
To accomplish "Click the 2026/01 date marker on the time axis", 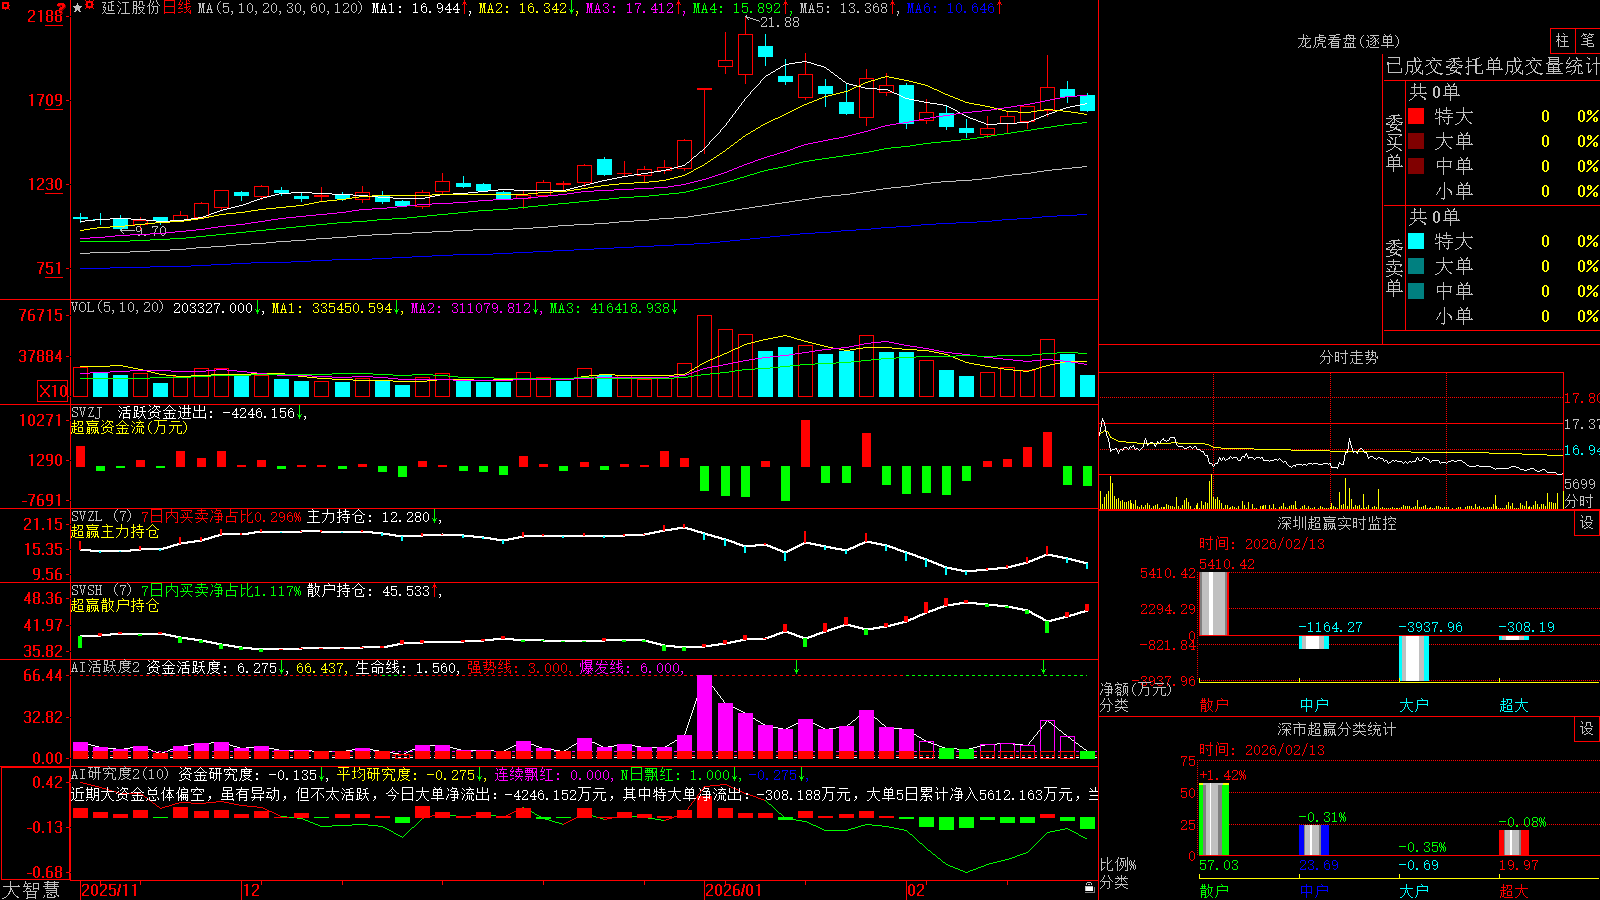I will (733, 890).
